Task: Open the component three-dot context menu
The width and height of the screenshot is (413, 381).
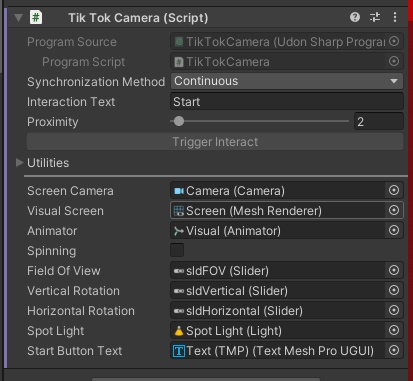Action: coord(395,17)
